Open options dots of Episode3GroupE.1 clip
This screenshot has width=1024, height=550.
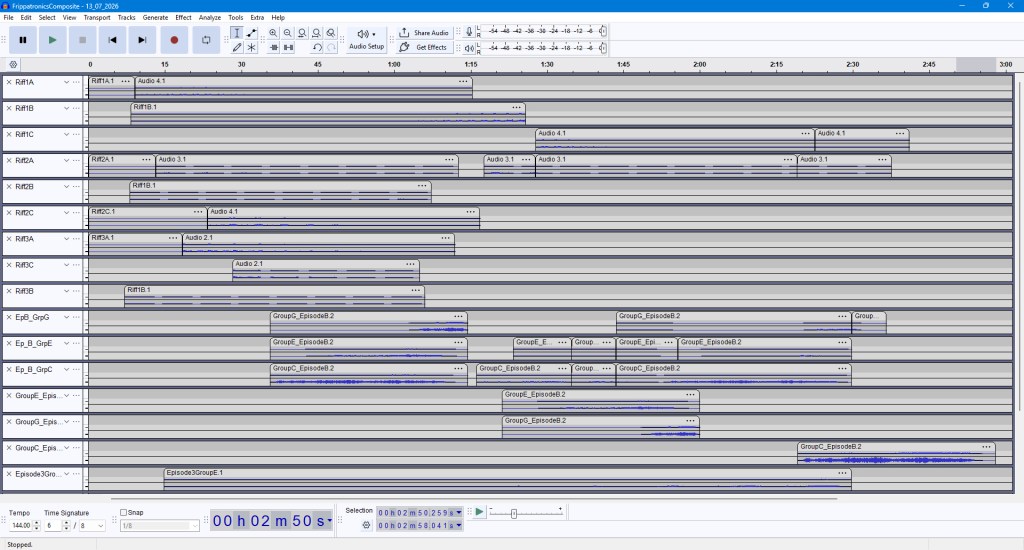[842, 473]
